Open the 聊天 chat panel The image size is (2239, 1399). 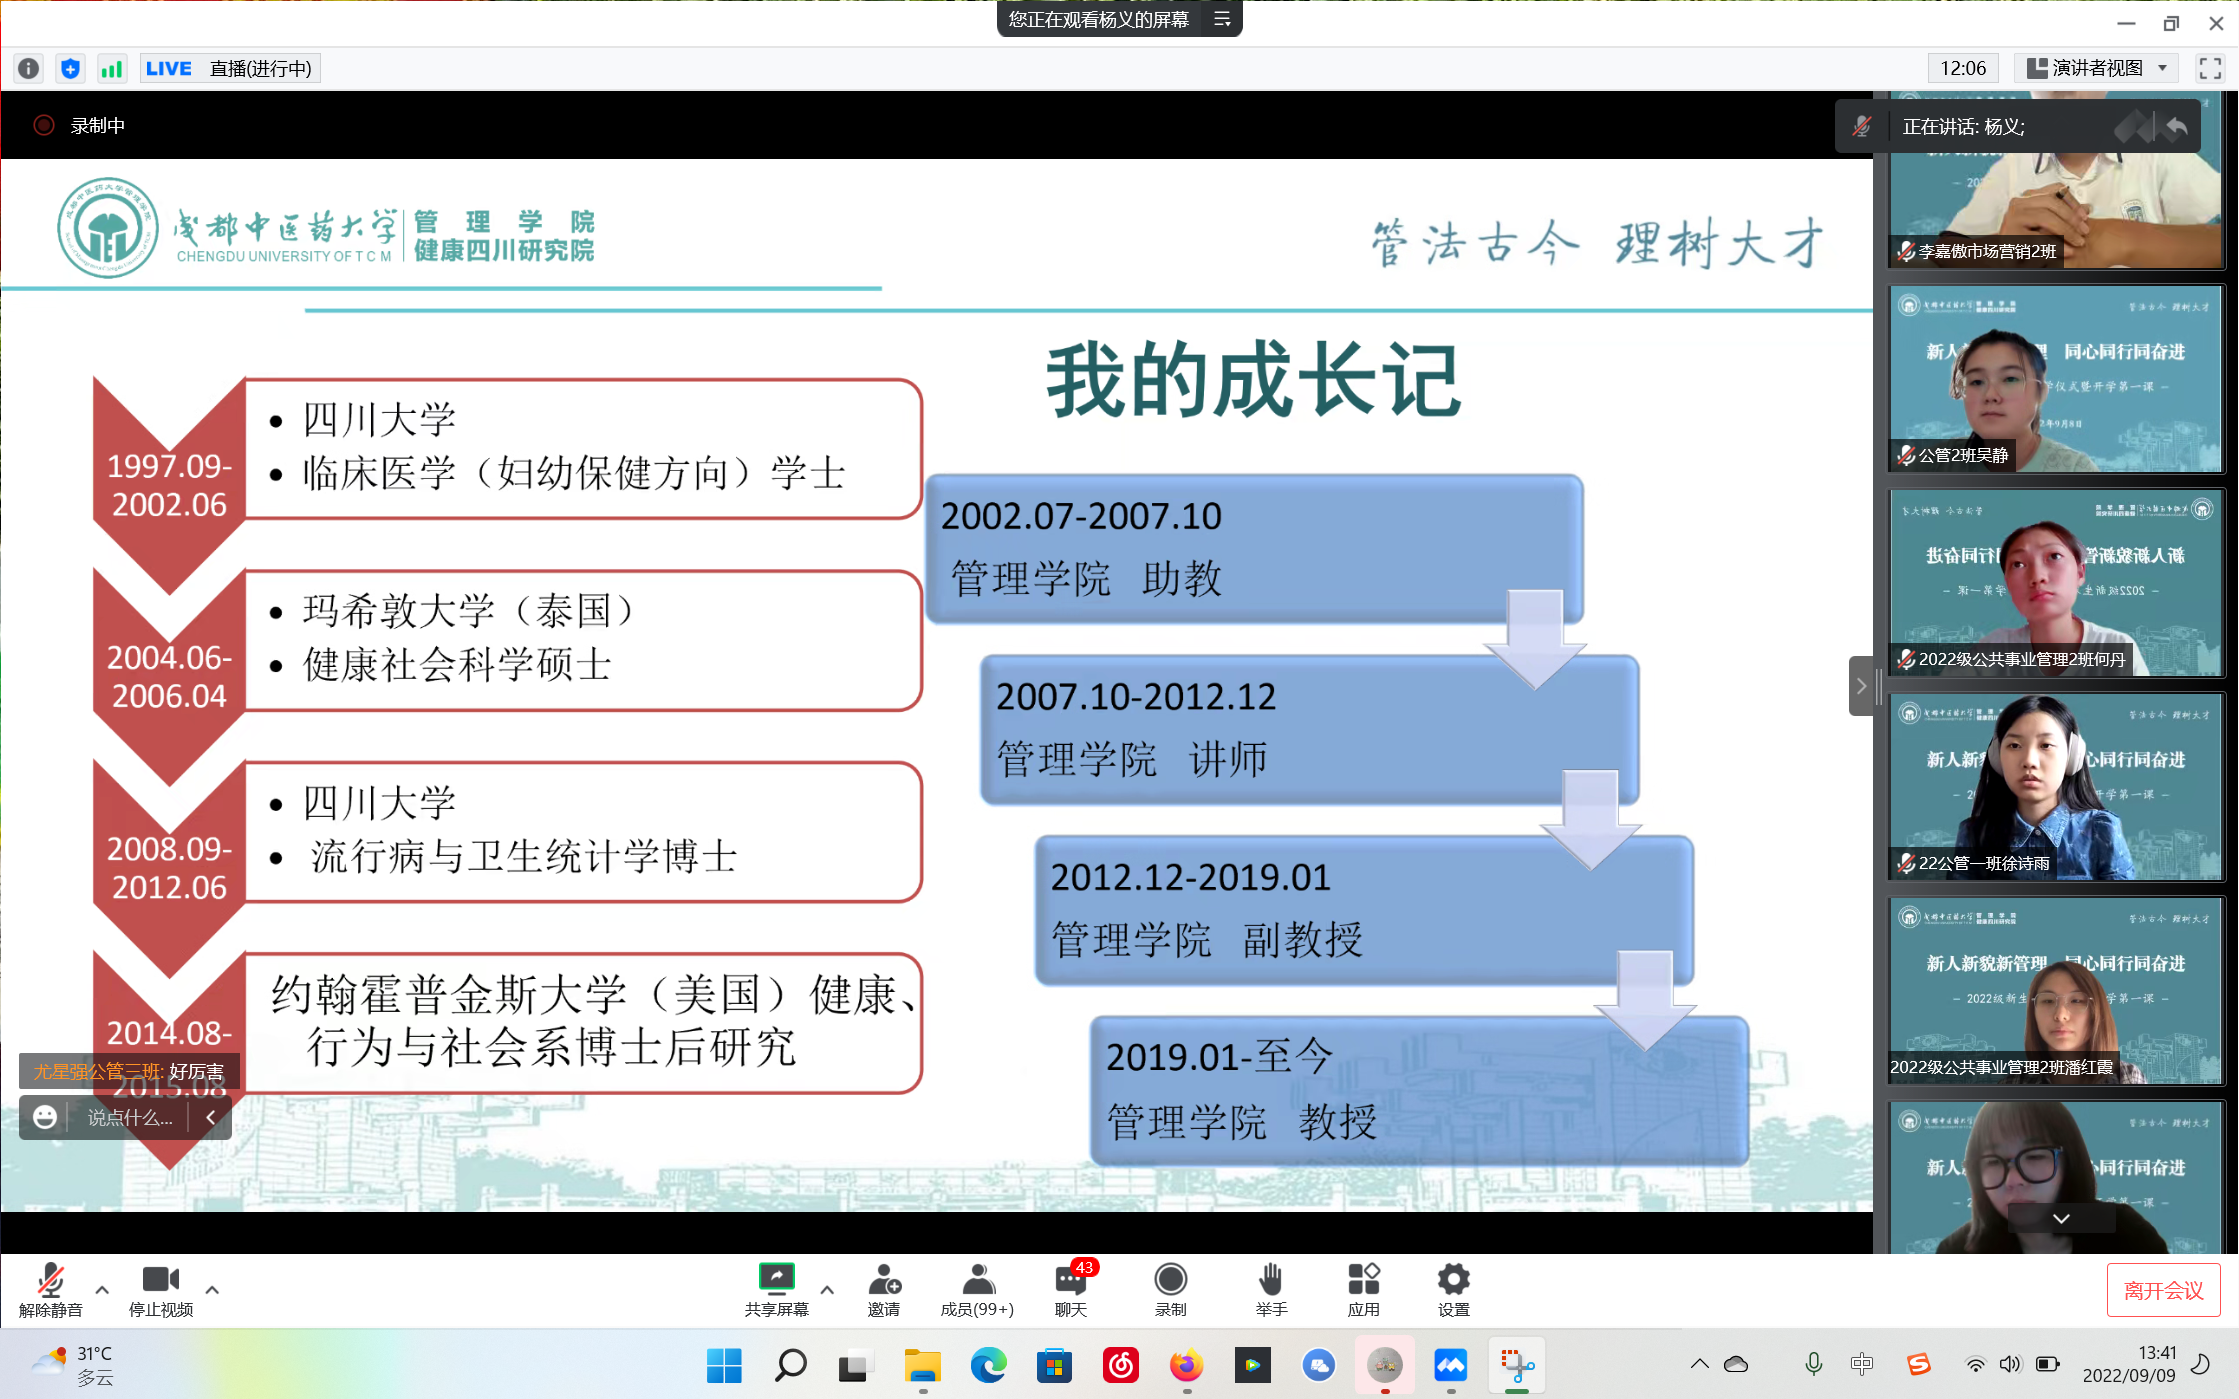point(1071,1290)
